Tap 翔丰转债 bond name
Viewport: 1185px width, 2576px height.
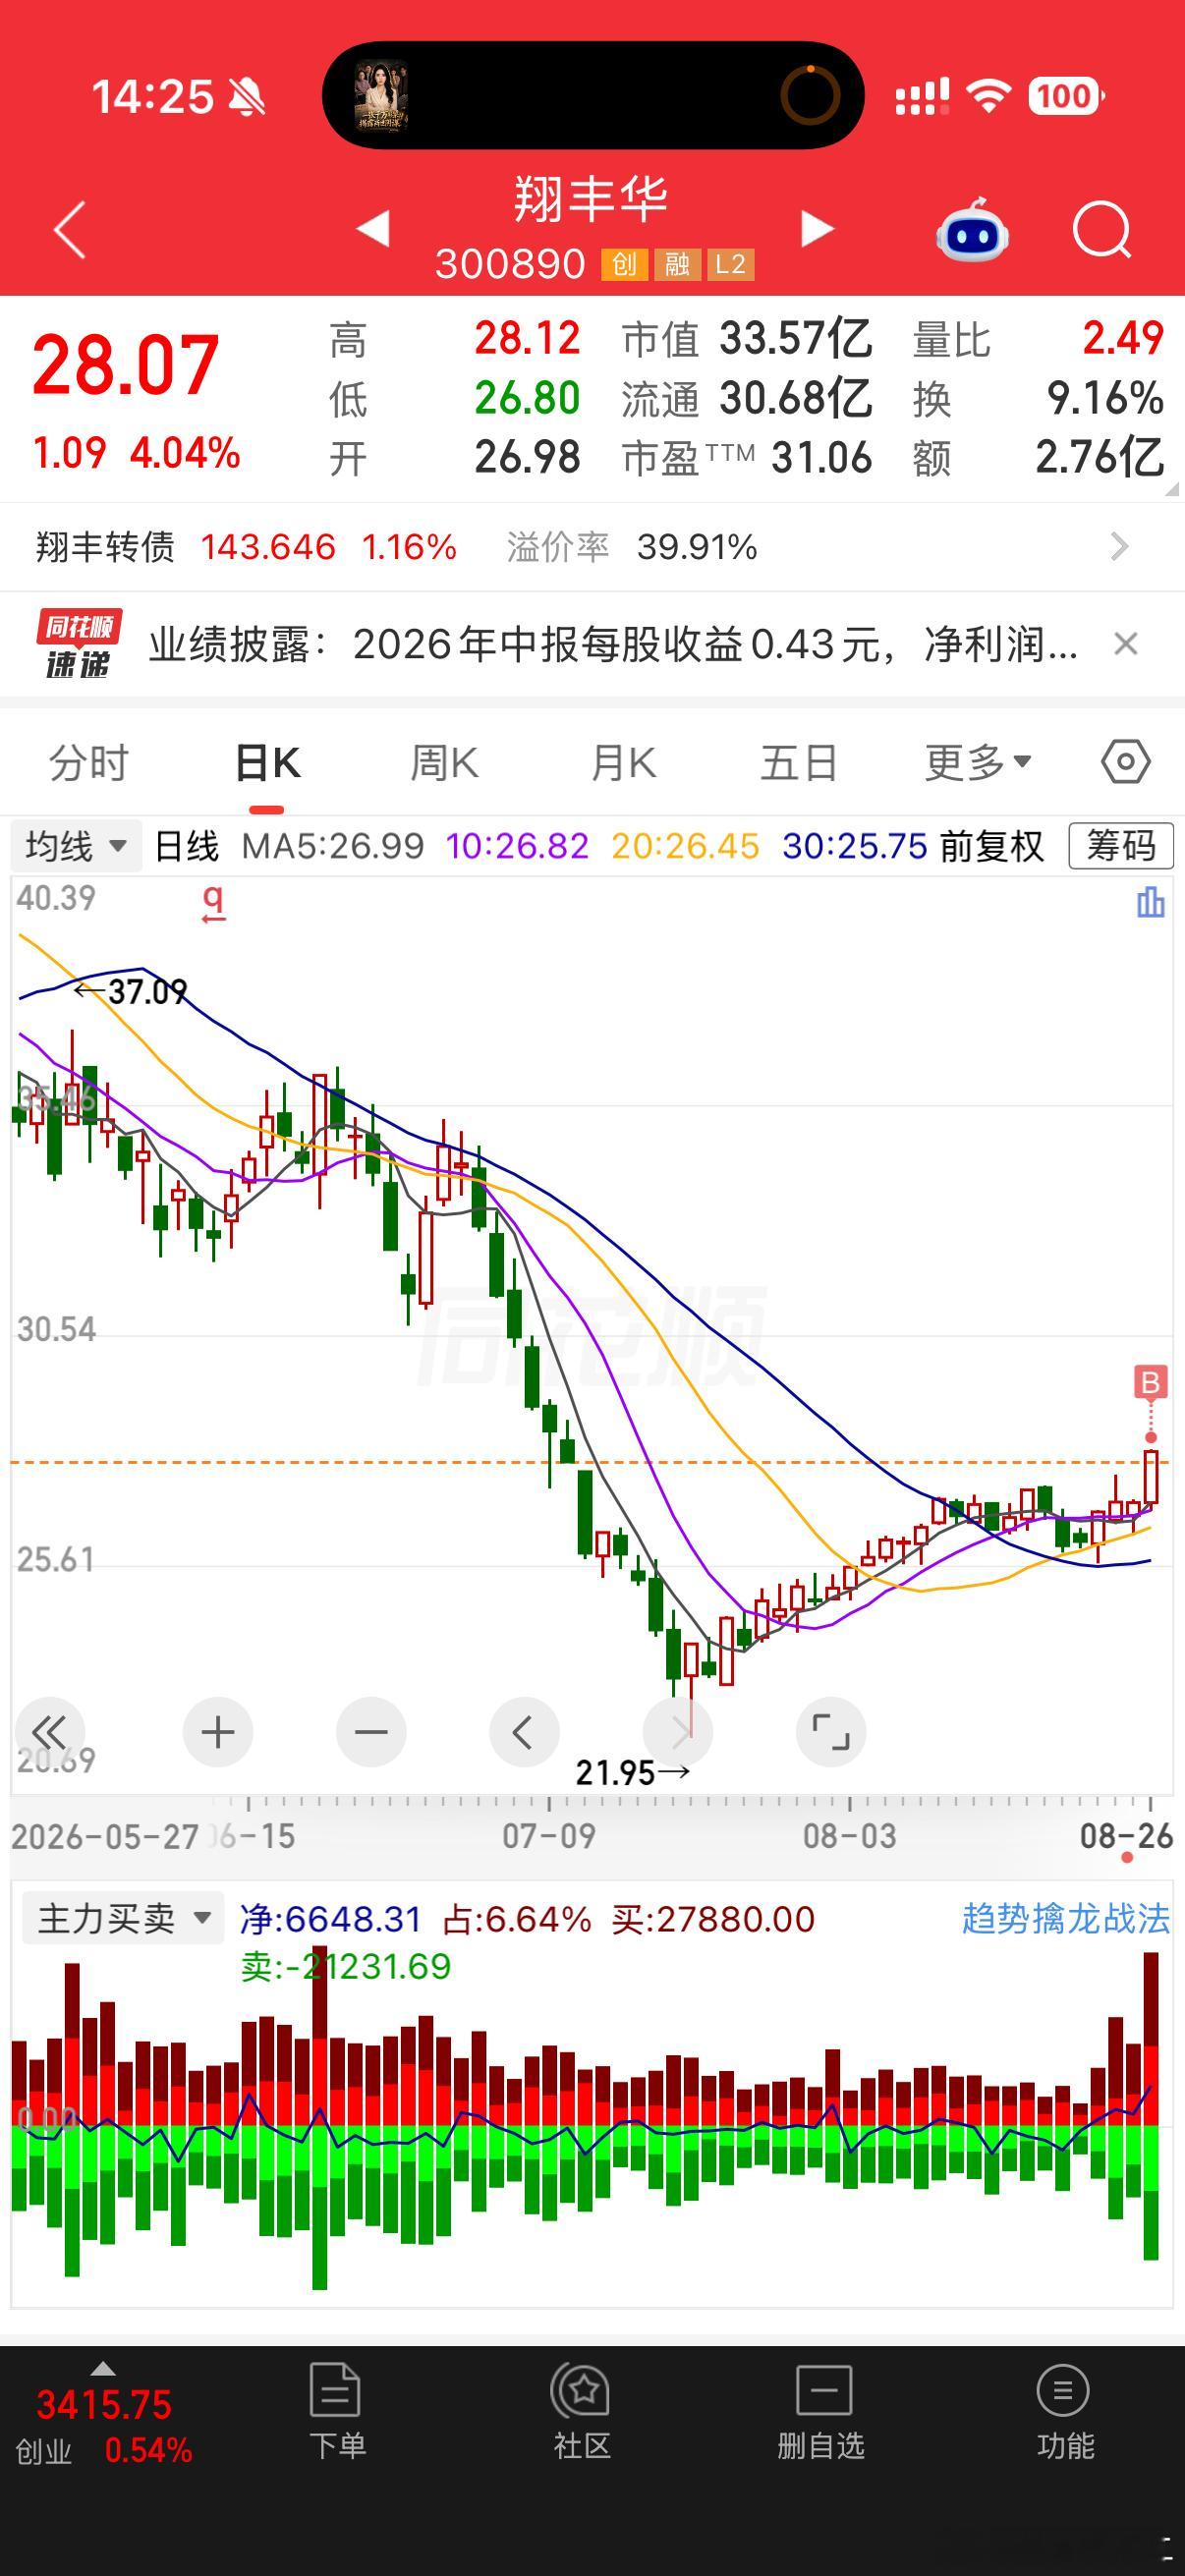click(x=106, y=547)
